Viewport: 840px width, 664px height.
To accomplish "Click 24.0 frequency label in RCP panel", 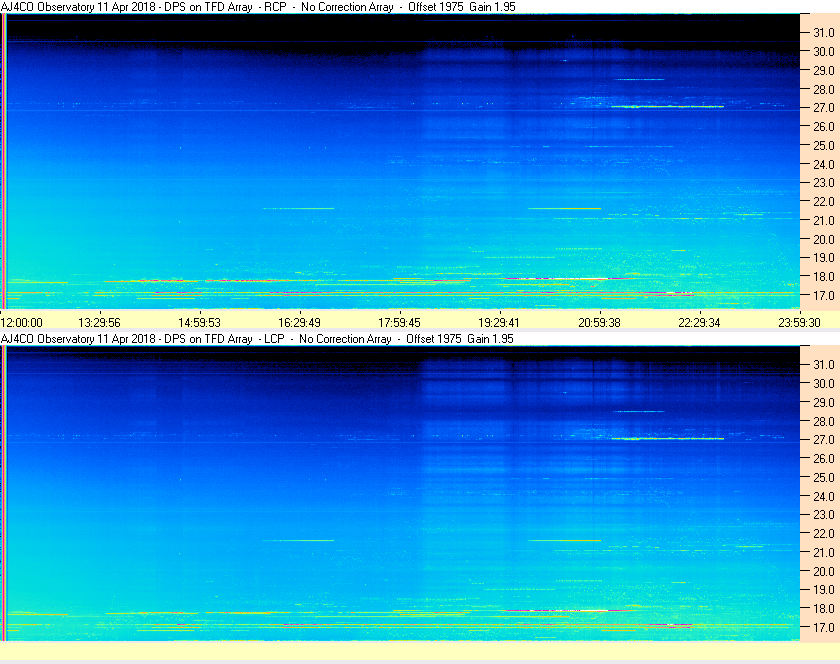I will point(824,164).
